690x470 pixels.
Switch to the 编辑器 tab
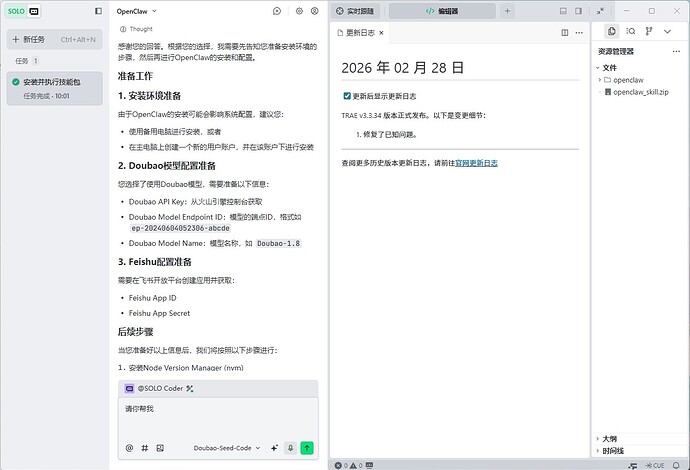442,11
